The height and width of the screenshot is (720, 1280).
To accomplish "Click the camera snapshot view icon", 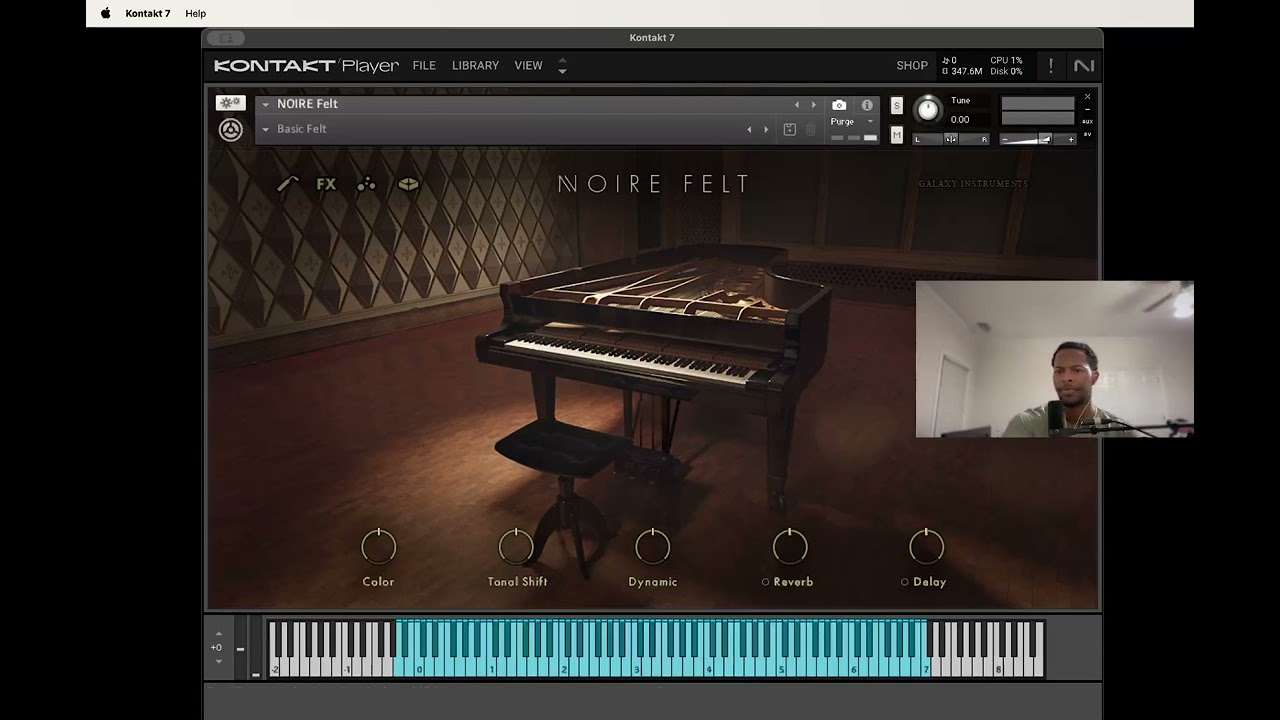I will pos(839,105).
